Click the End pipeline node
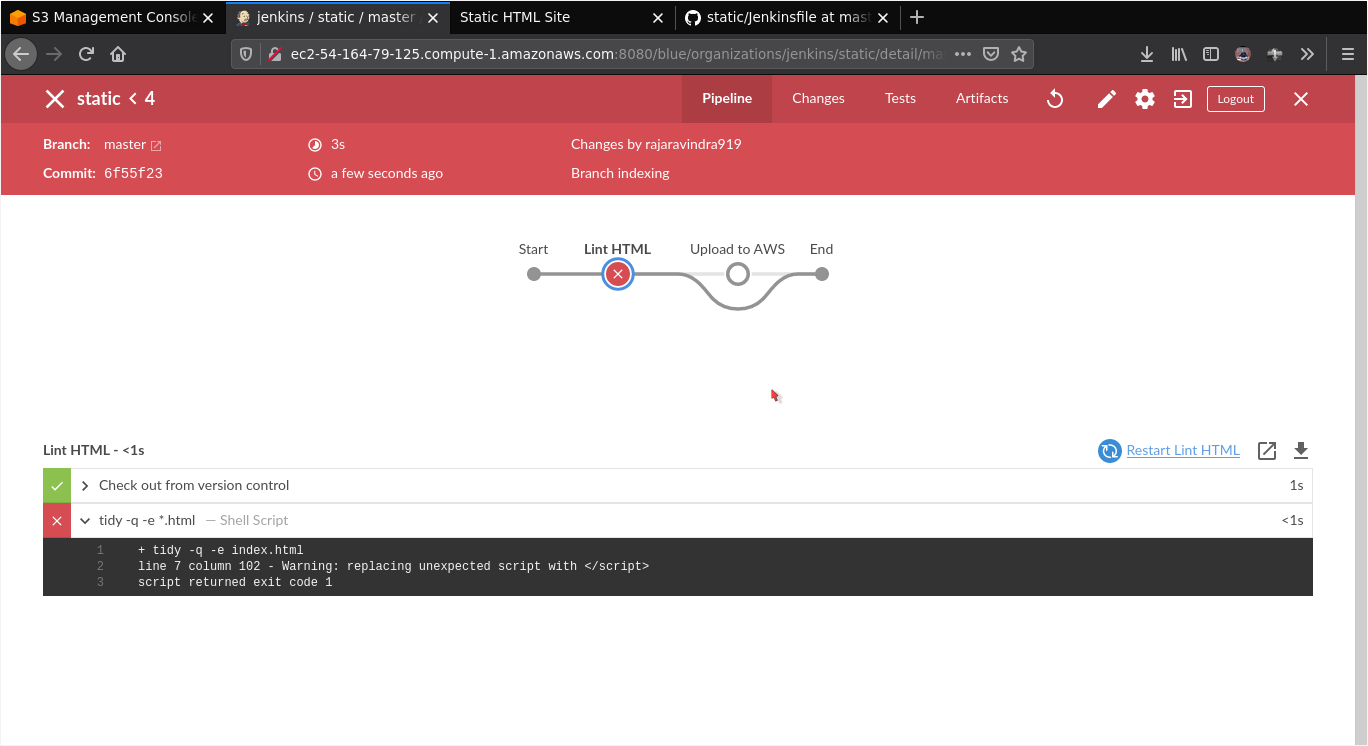1368x746 pixels. pyautogui.click(x=822, y=274)
